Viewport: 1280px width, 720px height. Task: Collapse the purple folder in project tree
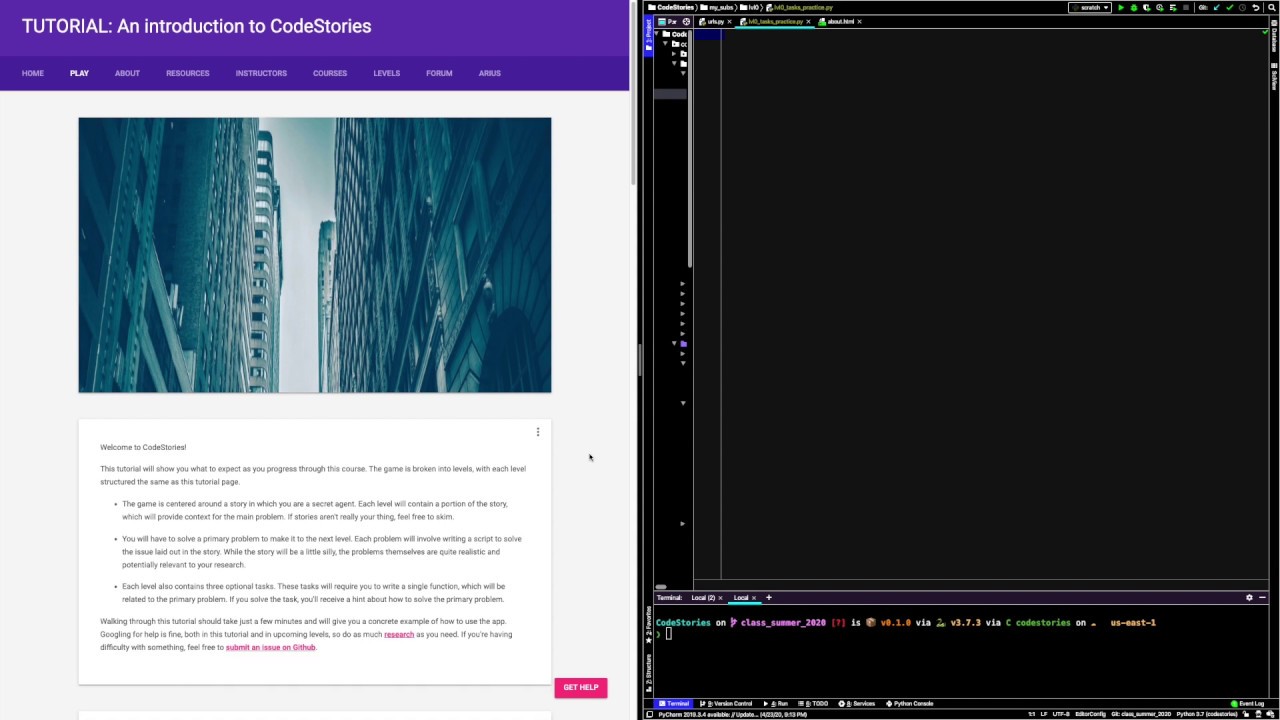point(674,343)
